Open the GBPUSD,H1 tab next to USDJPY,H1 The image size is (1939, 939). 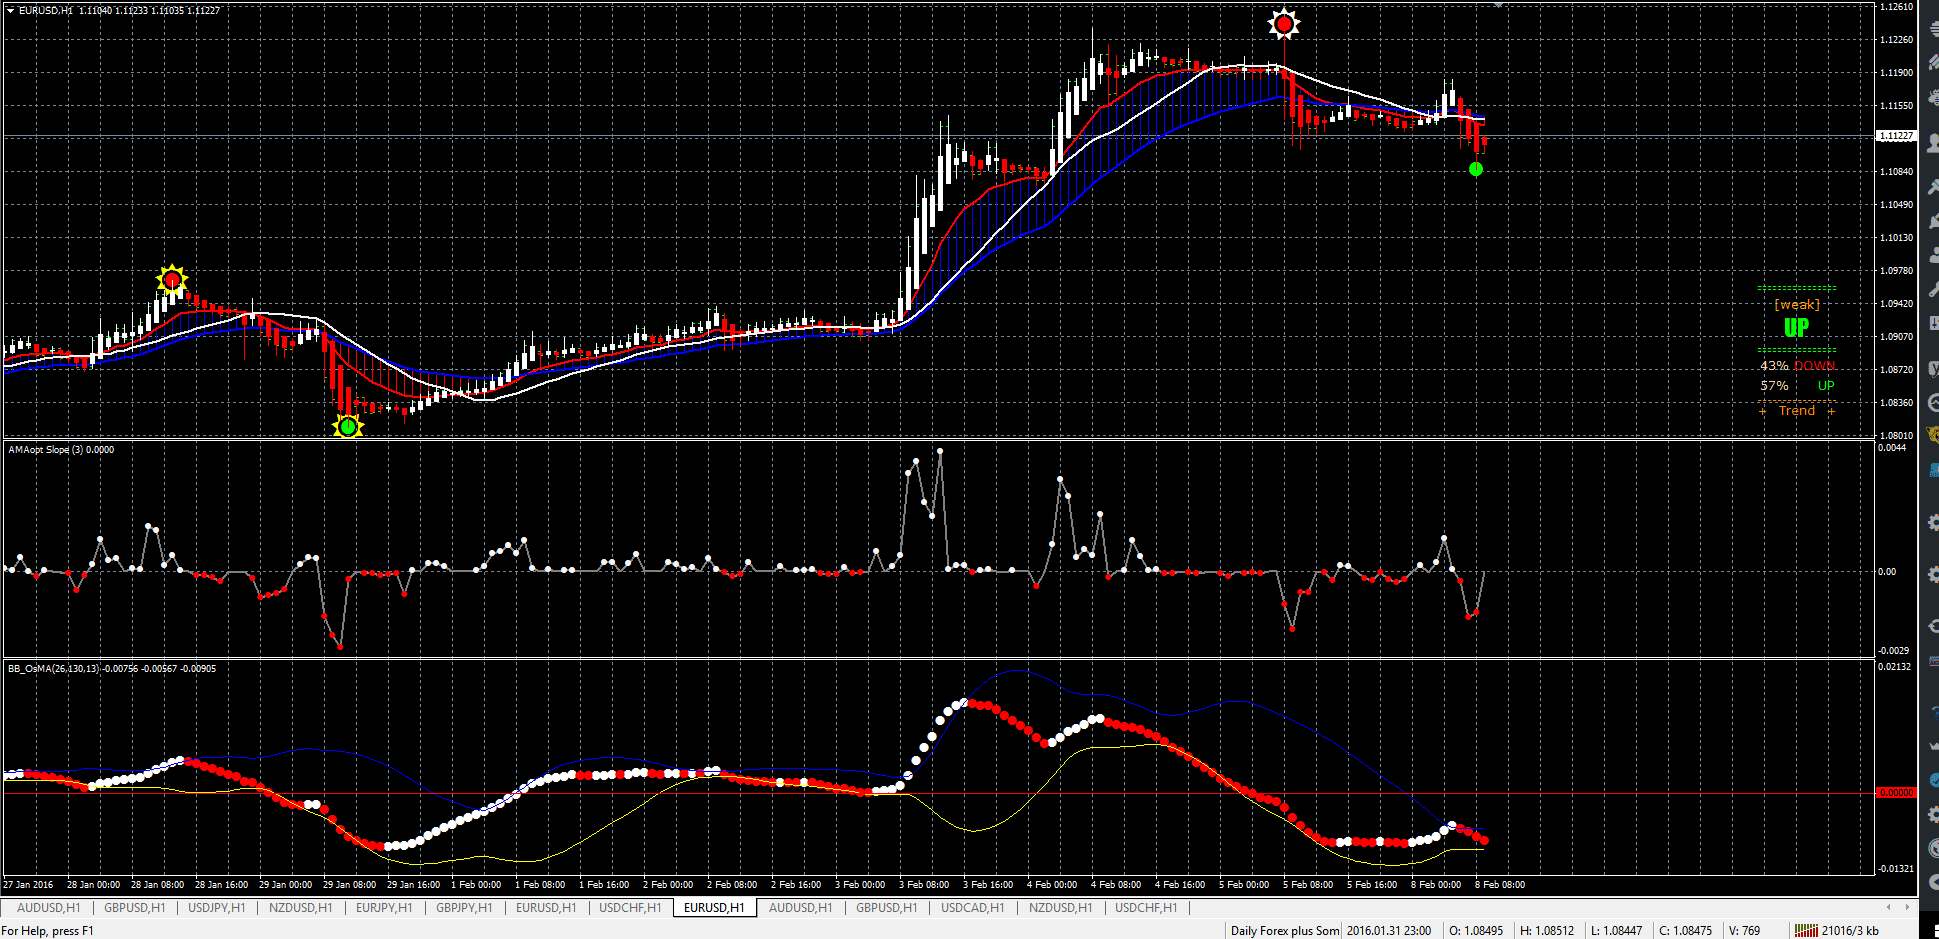tap(135, 908)
